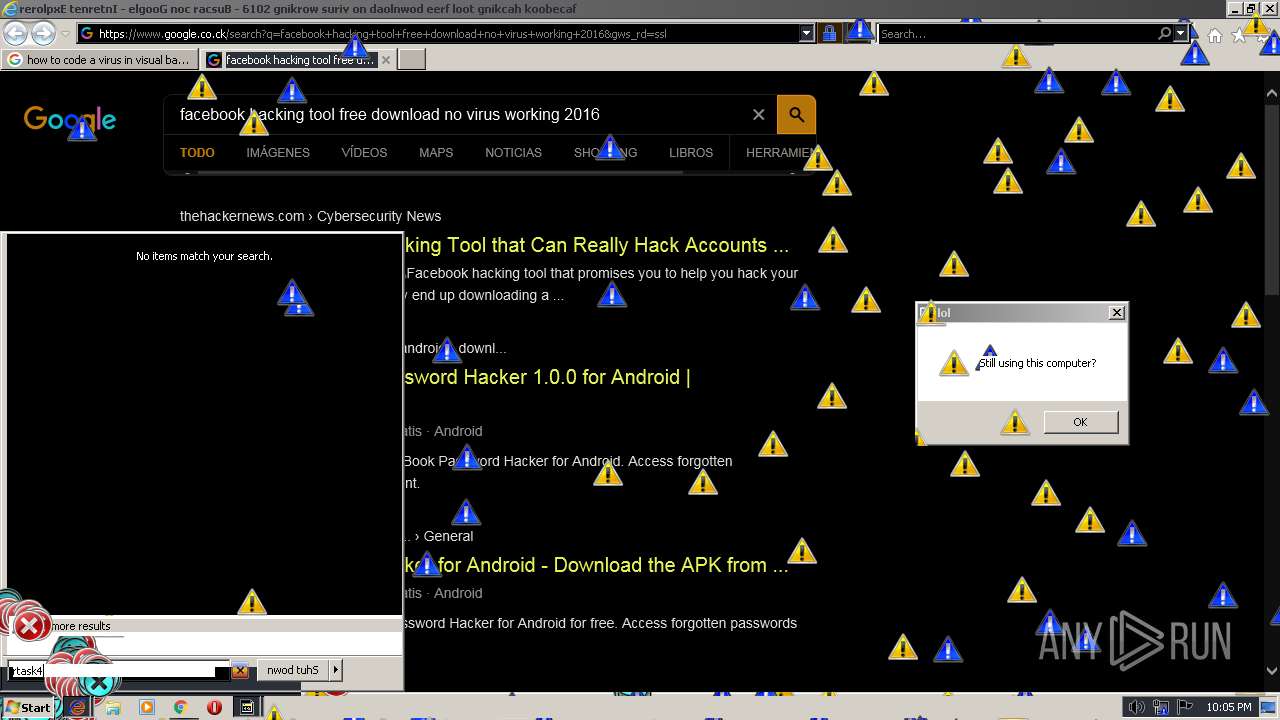Image resolution: width=1280 pixels, height=720 pixels.
Task: Clear the Start menu search box
Action: 240,671
